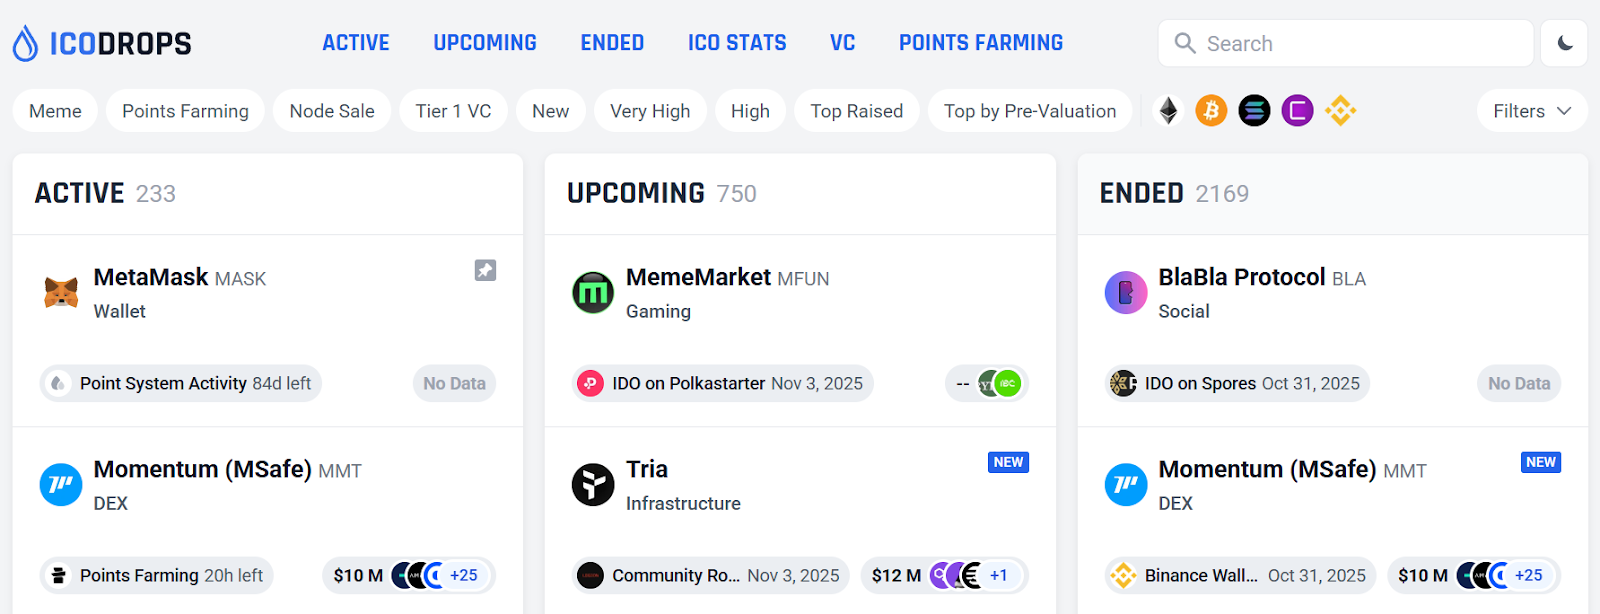Expand the +25 investor list on Momentum
1600x614 pixels.
464,575
